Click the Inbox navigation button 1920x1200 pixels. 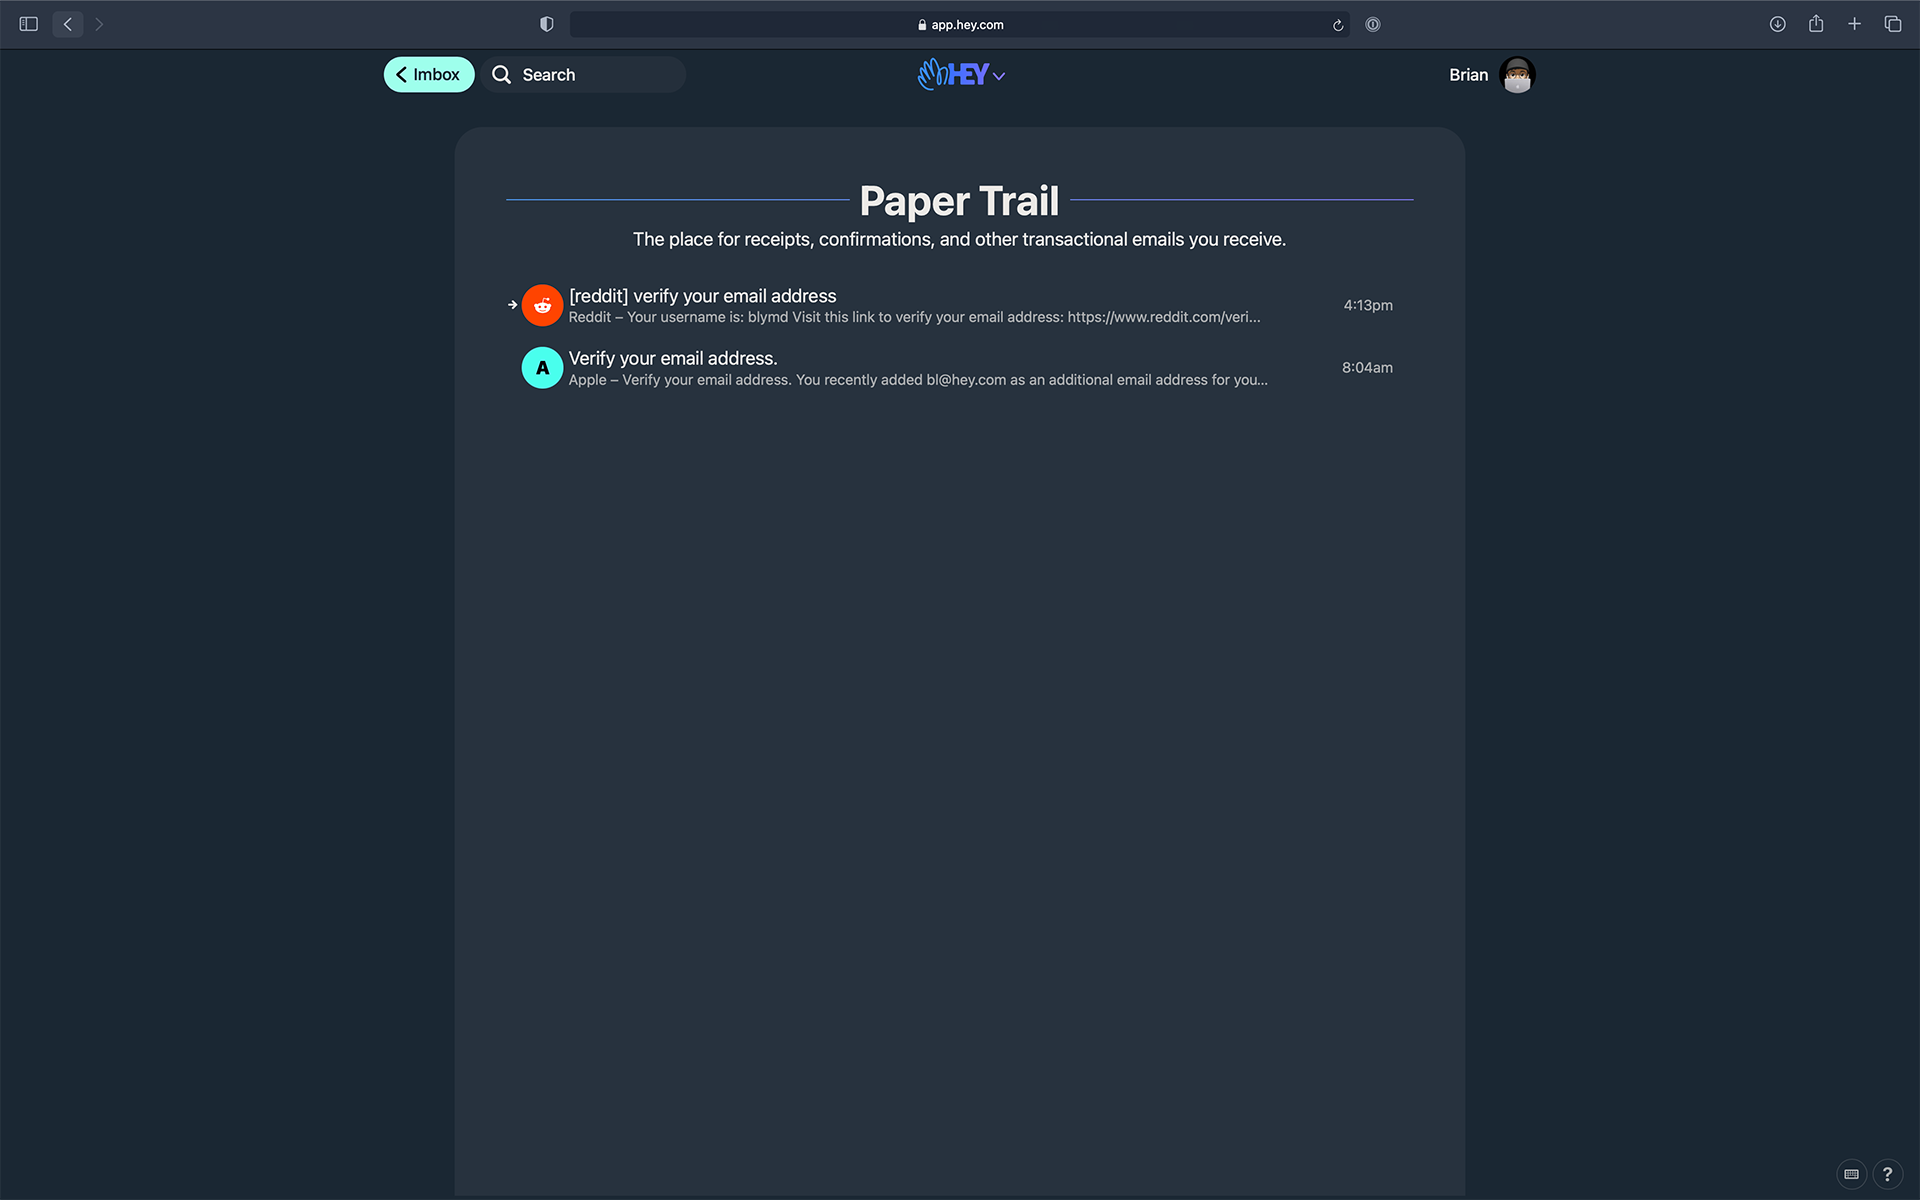429,75
